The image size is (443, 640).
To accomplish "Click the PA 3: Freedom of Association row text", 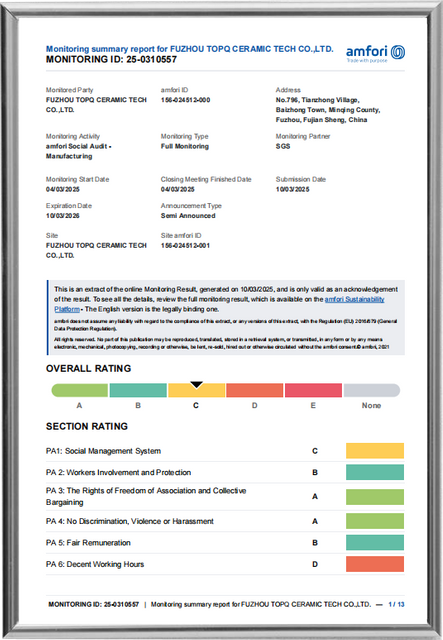I will click(x=146, y=496).
